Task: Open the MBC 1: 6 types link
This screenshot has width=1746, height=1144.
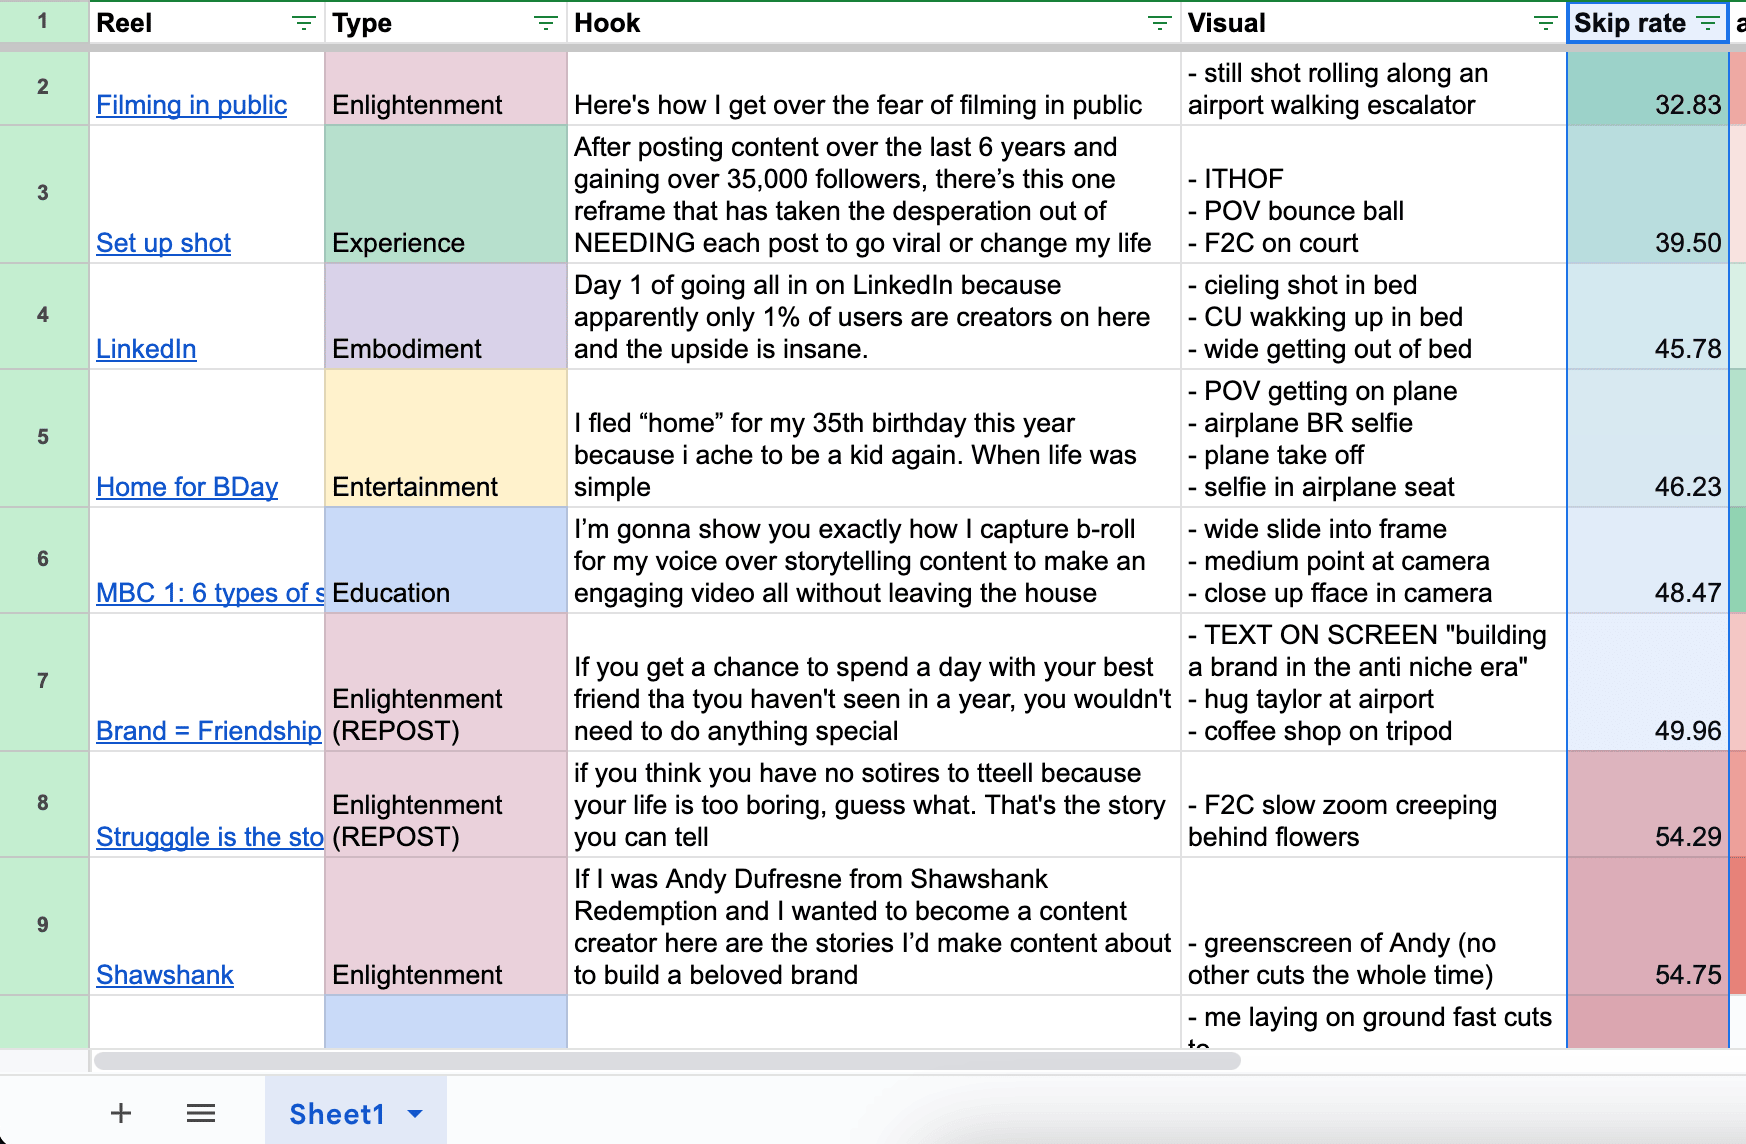Action: 210,593
